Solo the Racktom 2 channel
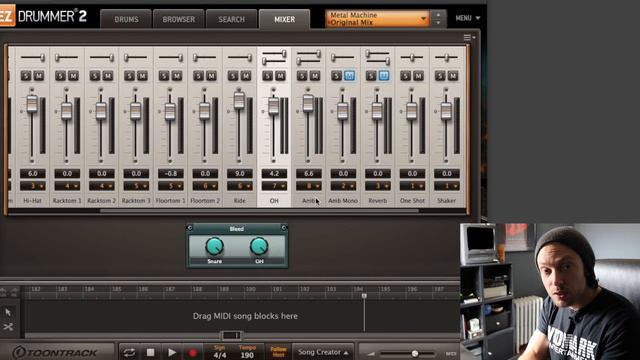640x360 pixels. tap(95, 76)
